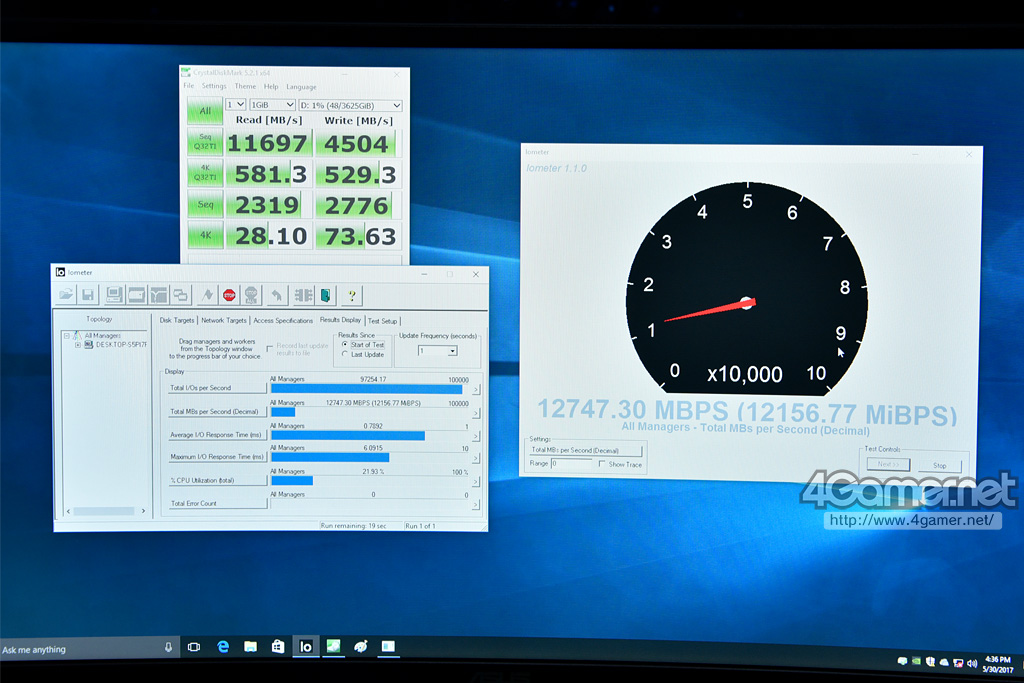Click the 4K Q32T1 test button

point(205,172)
